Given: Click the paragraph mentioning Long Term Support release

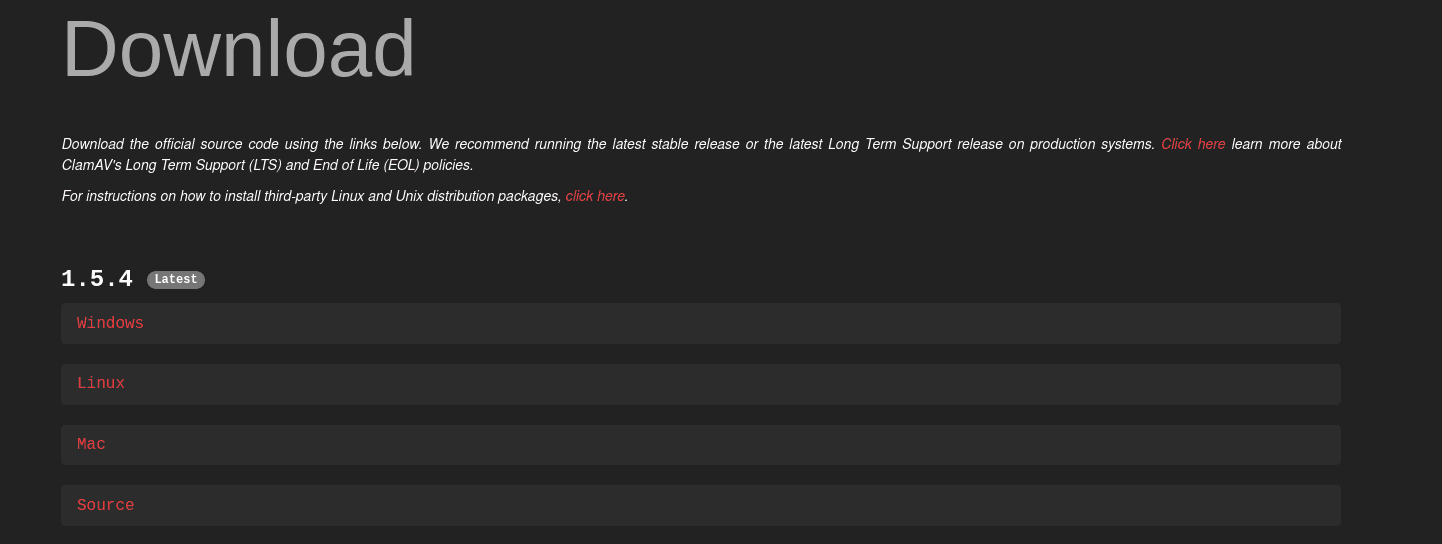Looking at the screenshot, I should pyautogui.click(x=701, y=154).
